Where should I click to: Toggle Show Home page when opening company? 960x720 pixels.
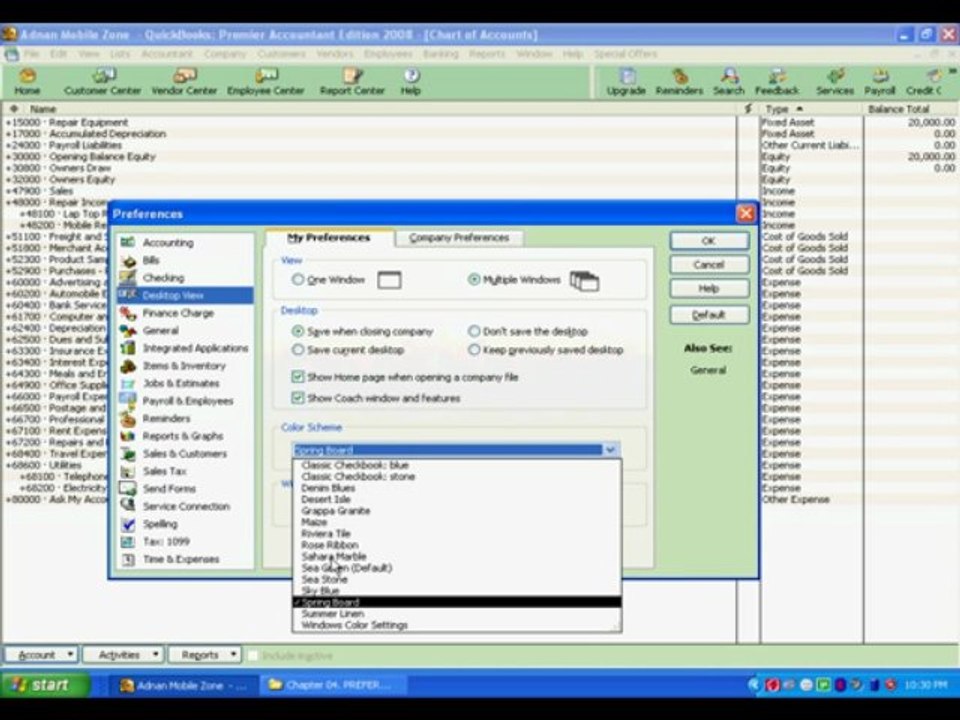click(298, 377)
